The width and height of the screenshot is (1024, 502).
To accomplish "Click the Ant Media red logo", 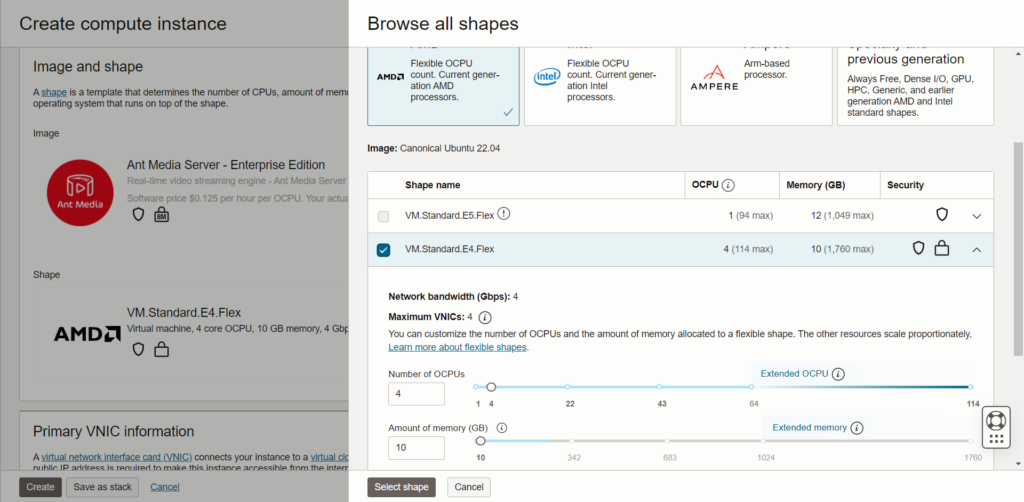I will tap(80, 192).
